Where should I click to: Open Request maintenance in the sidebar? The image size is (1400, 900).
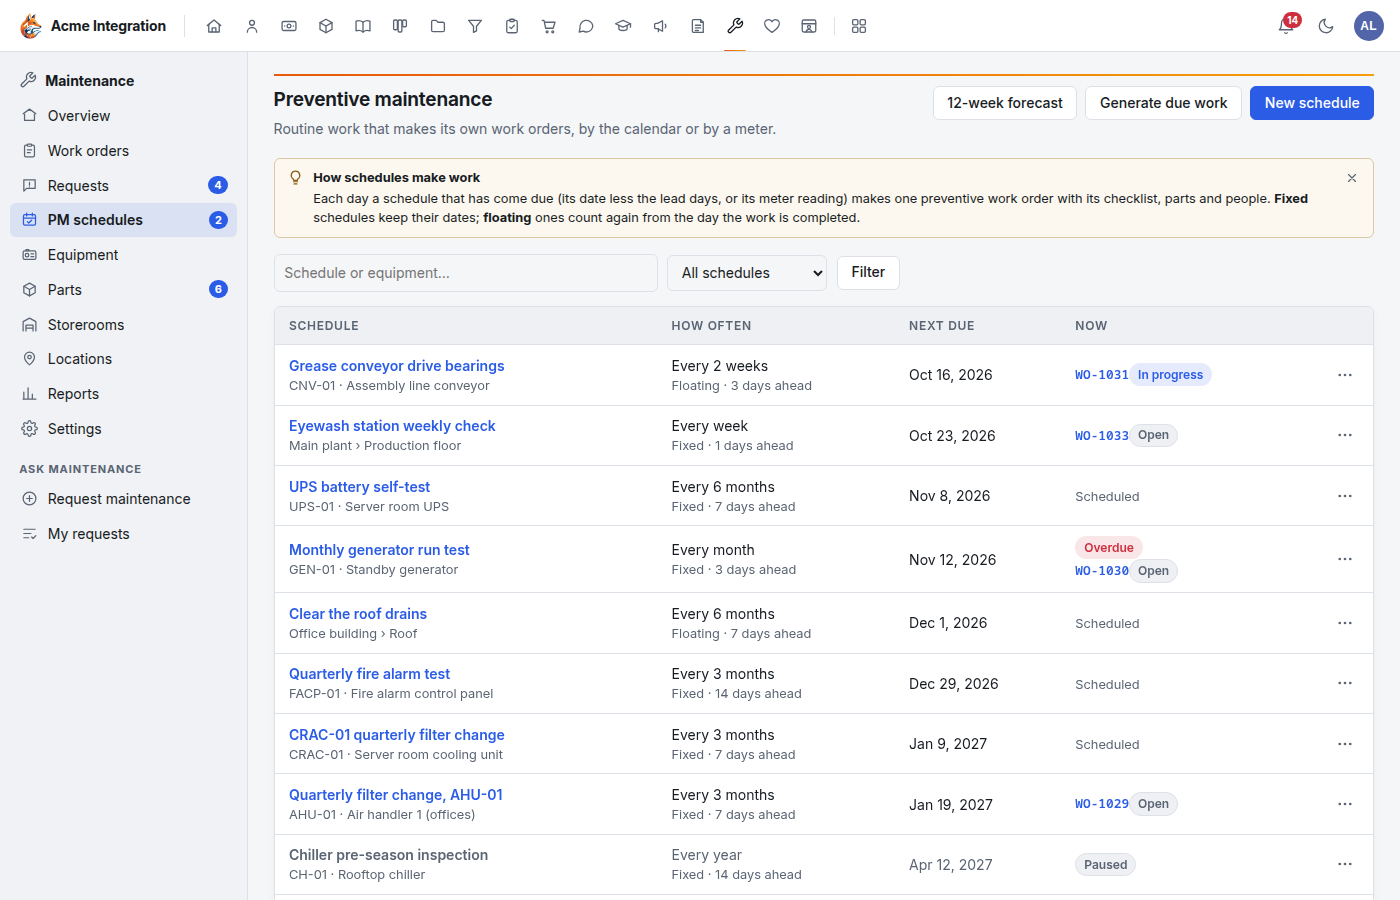click(x=123, y=499)
